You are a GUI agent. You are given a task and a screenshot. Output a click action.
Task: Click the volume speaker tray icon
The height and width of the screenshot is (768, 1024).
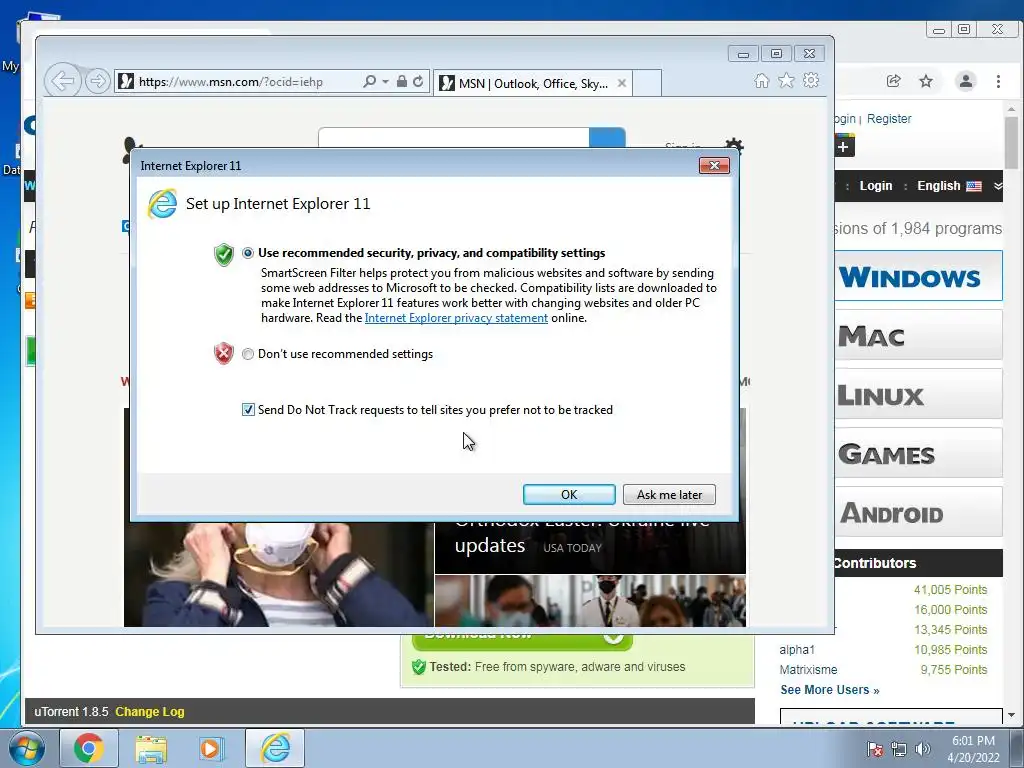[x=922, y=749]
